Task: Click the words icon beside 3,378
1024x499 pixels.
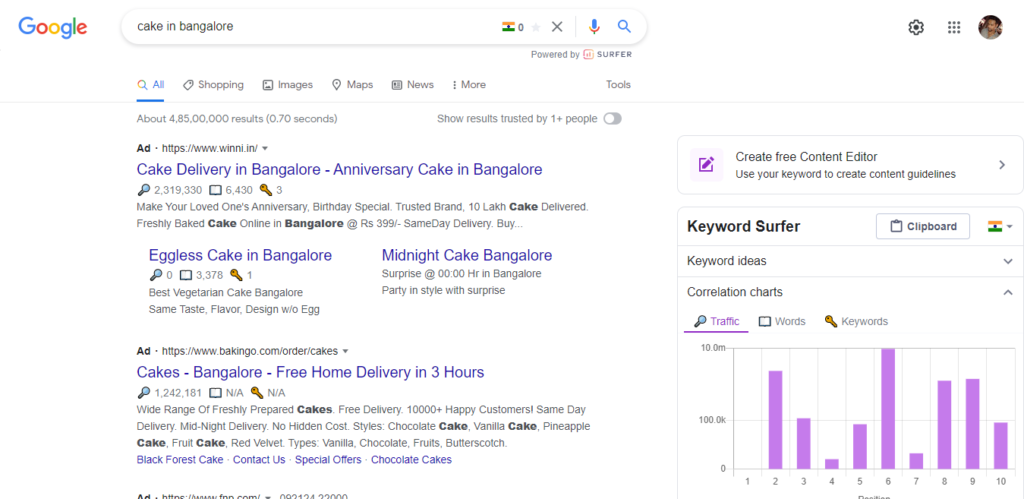Action: (x=186, y=275)
